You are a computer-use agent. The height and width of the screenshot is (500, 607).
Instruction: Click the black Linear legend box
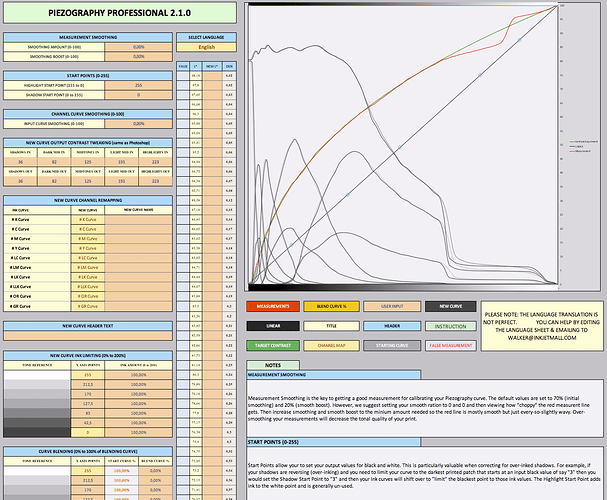tap(268, 325)
